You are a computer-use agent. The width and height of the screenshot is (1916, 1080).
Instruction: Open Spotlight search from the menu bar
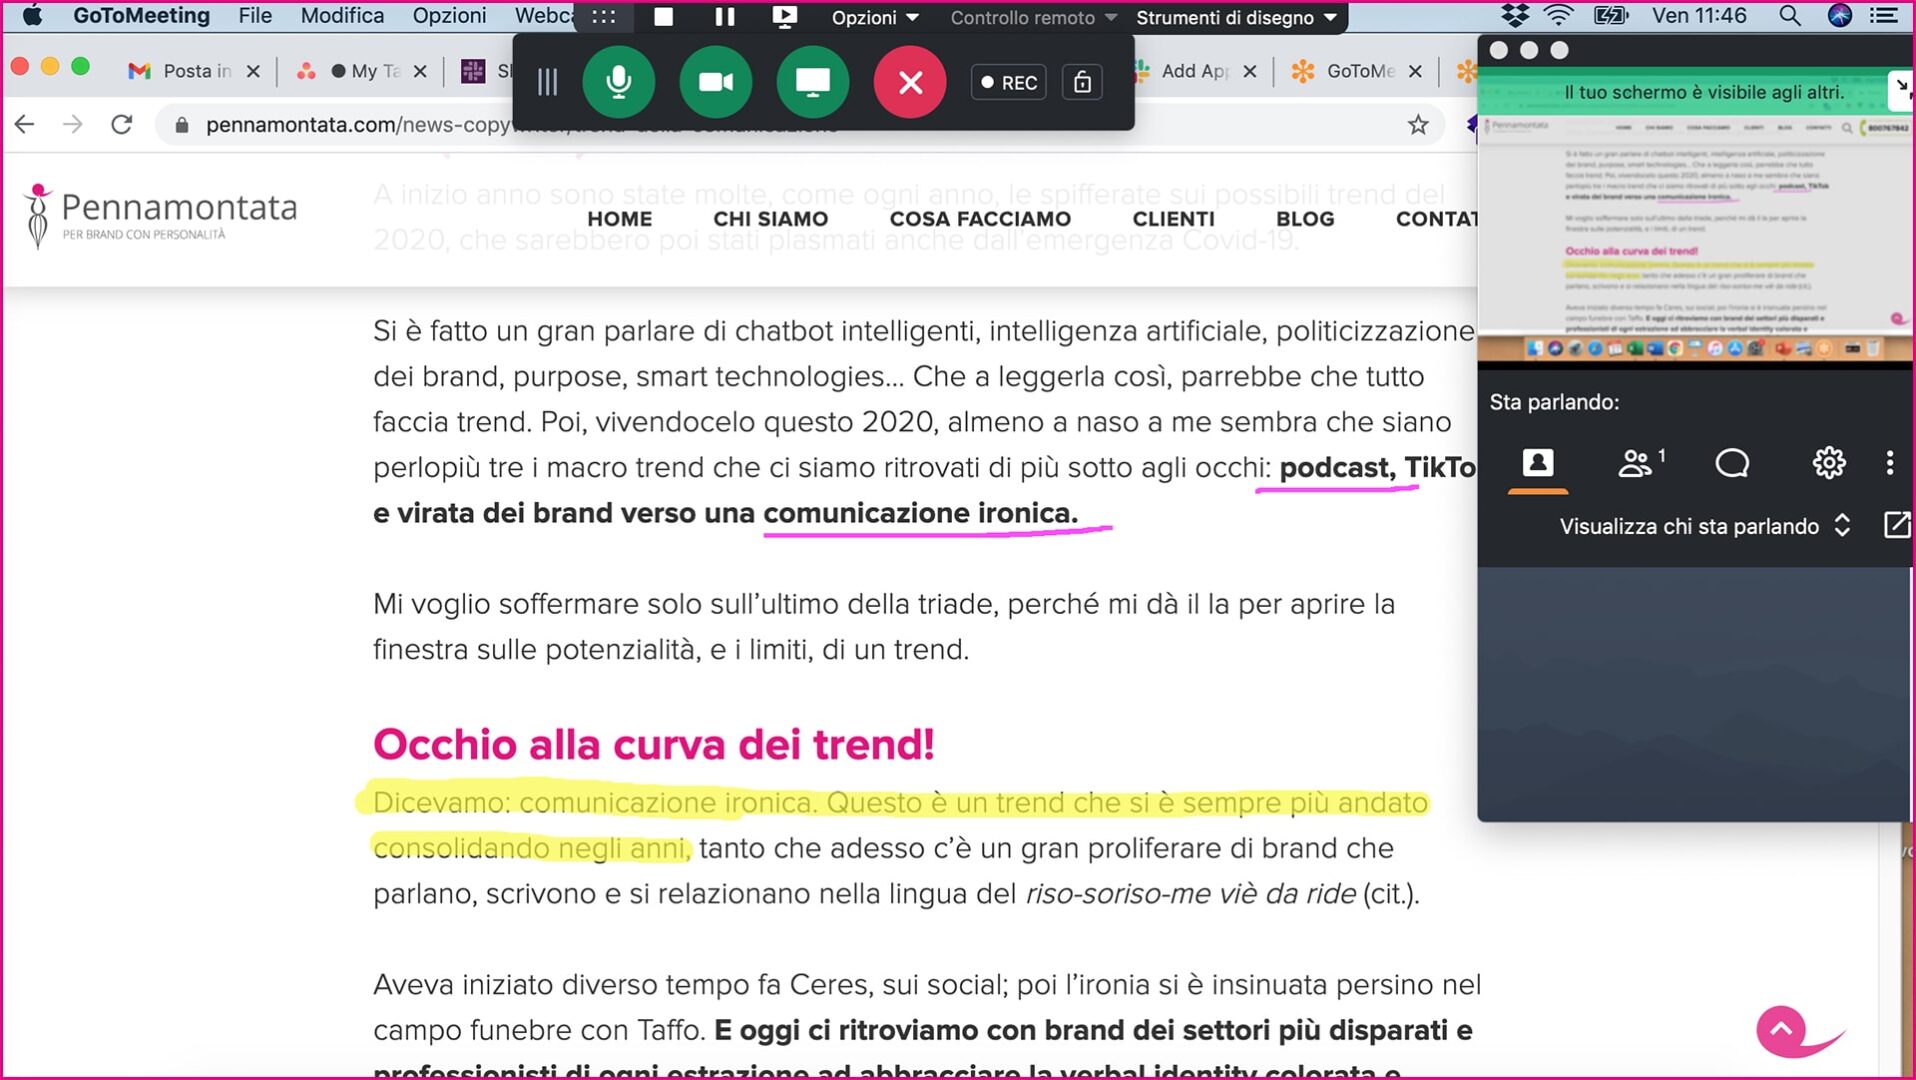1792,16
